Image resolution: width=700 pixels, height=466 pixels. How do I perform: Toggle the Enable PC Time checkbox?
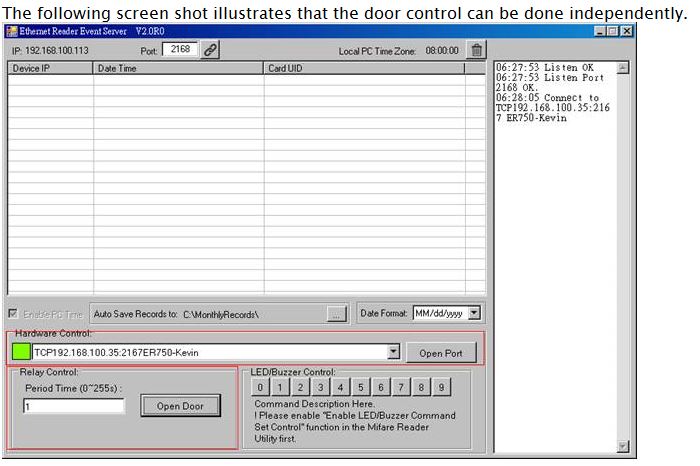(13, 314)
